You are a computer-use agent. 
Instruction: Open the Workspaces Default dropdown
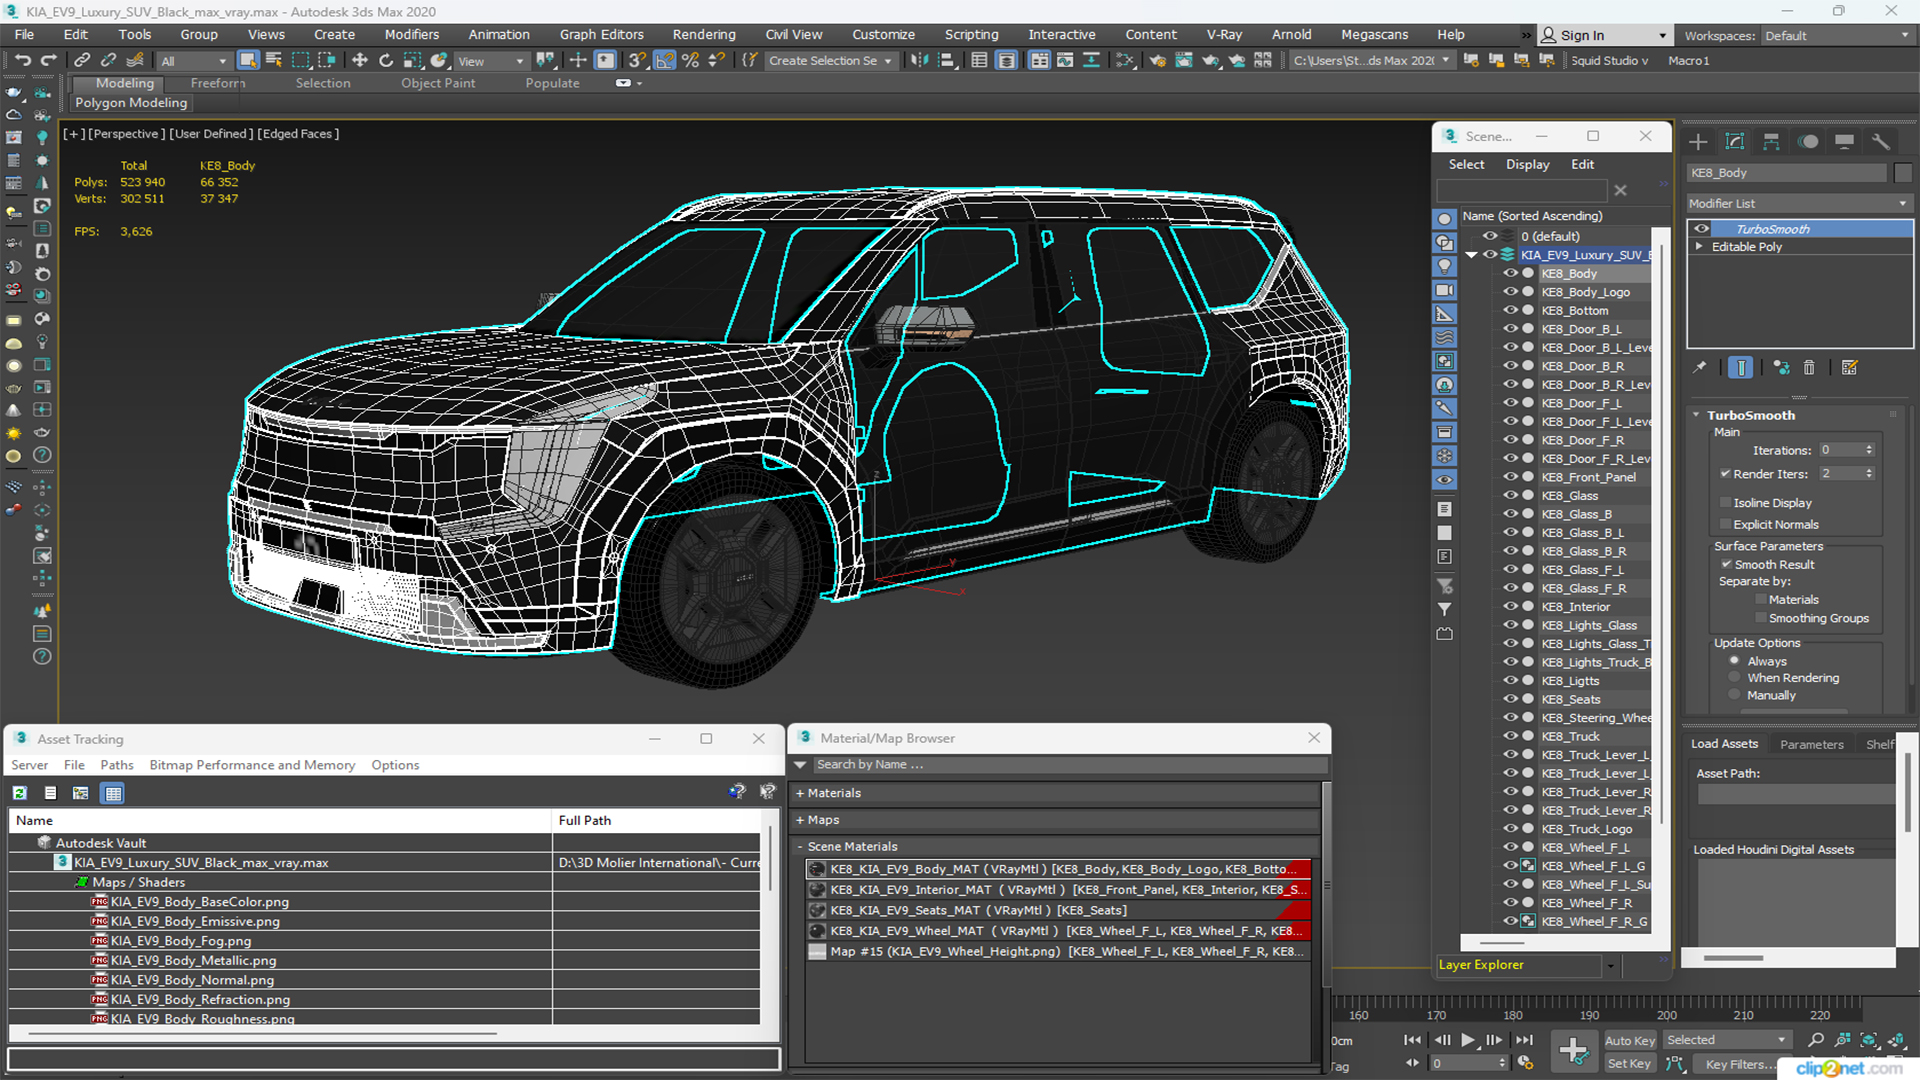1836,36
